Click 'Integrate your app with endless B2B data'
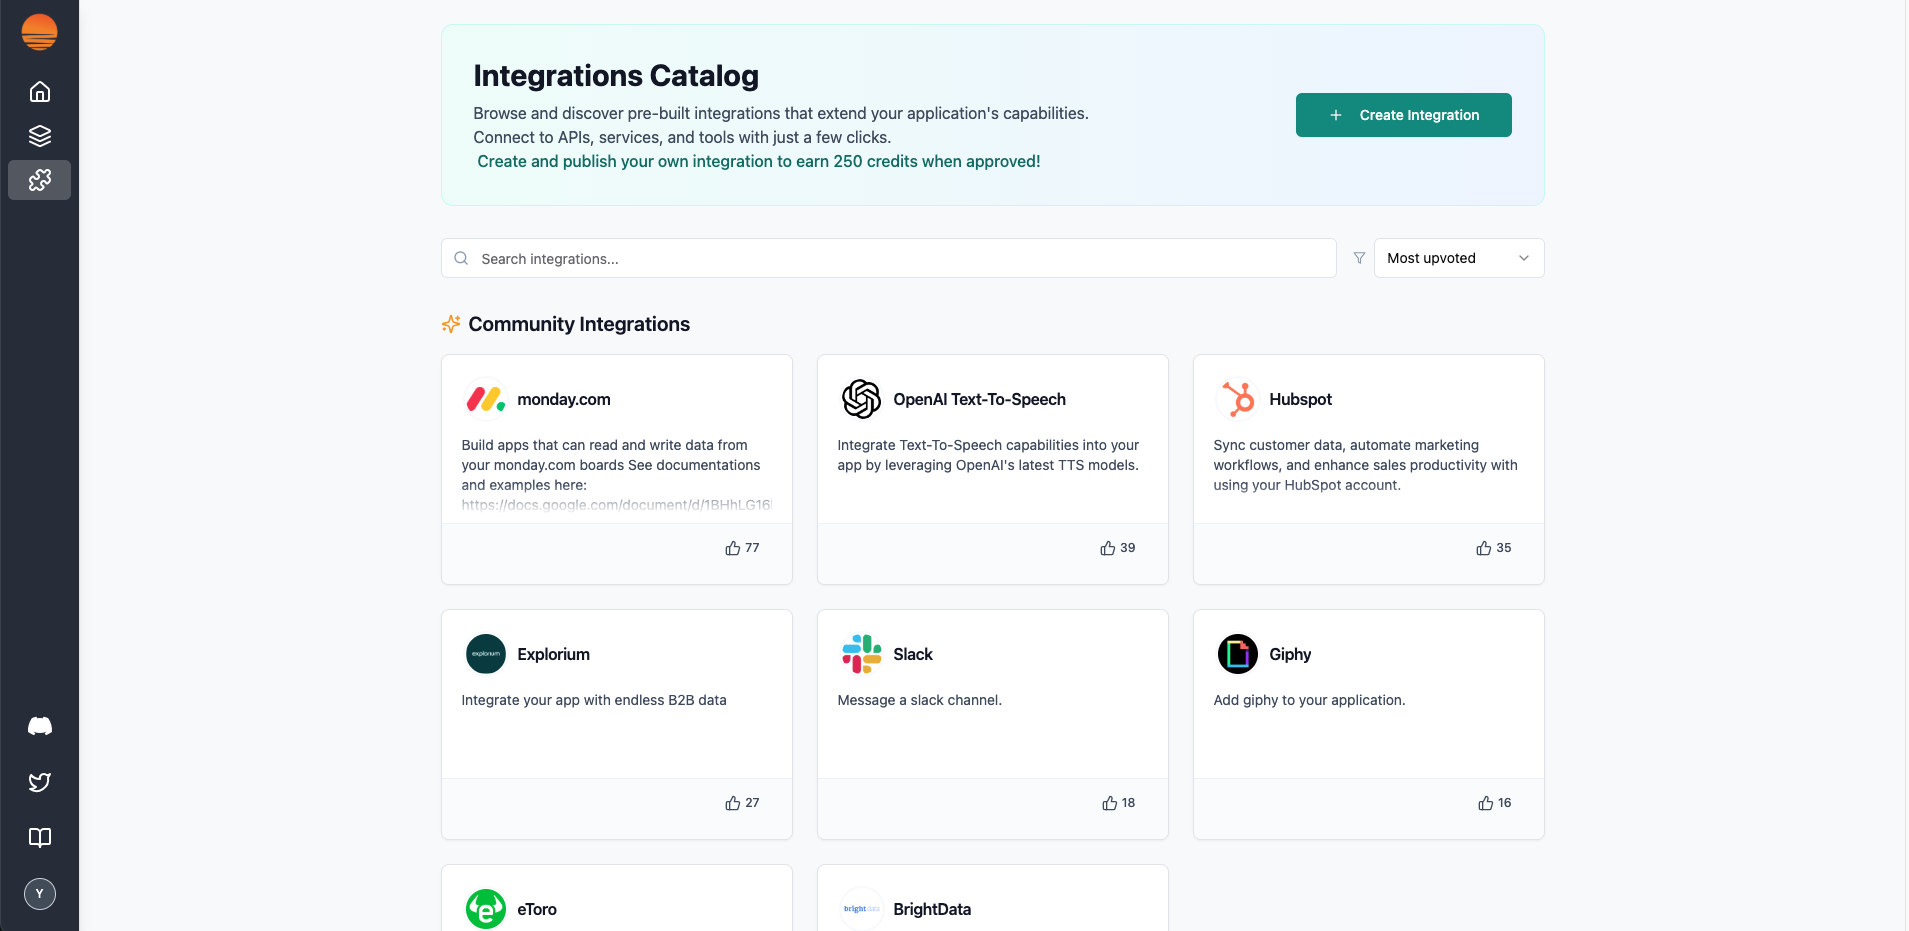 [594, 700]
